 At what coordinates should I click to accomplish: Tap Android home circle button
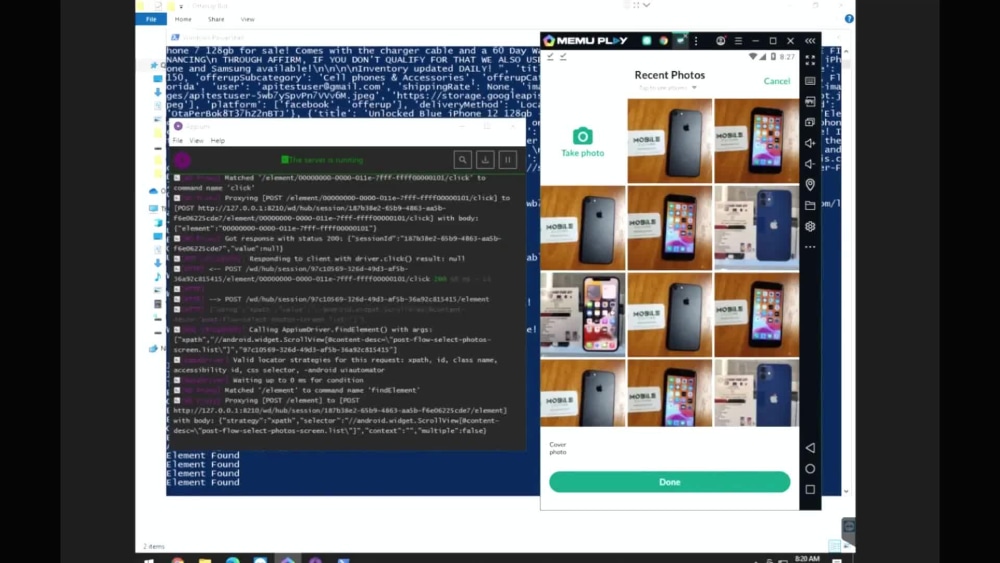click(x=810, y=469)
